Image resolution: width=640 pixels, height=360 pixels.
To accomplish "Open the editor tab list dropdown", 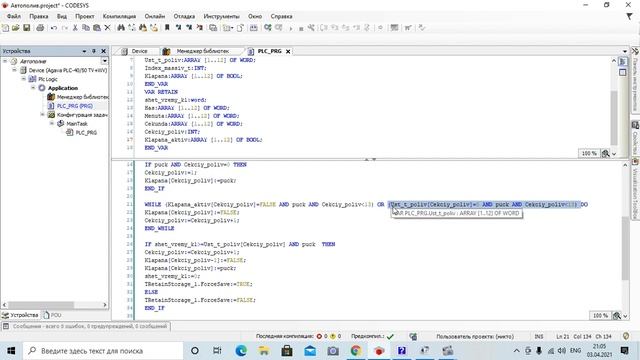I will click(x=625, y=51).
